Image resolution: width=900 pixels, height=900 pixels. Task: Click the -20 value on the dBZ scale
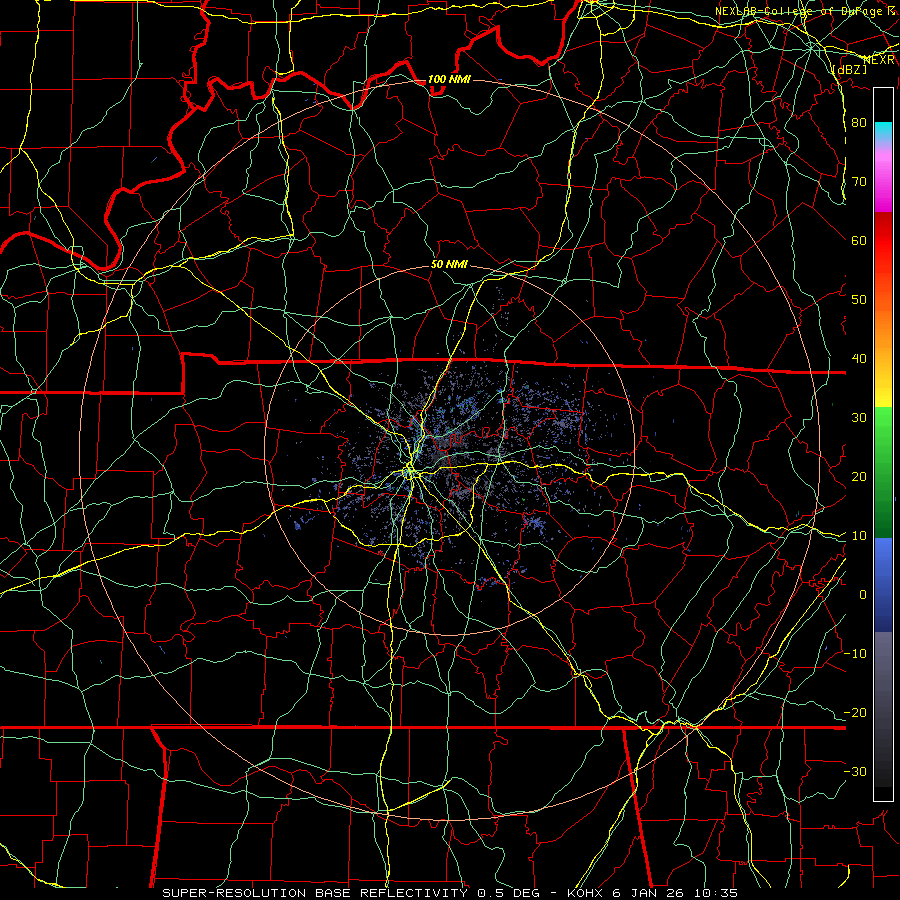[855, 713]
